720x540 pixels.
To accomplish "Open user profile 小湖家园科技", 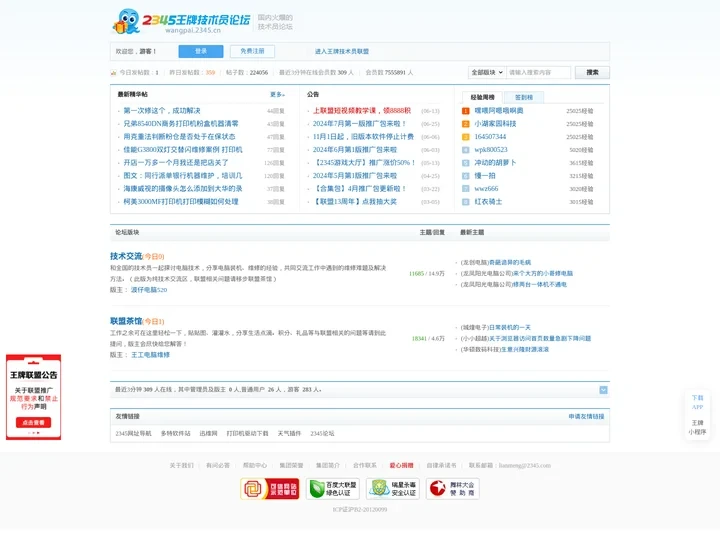I will click(495, 124).
